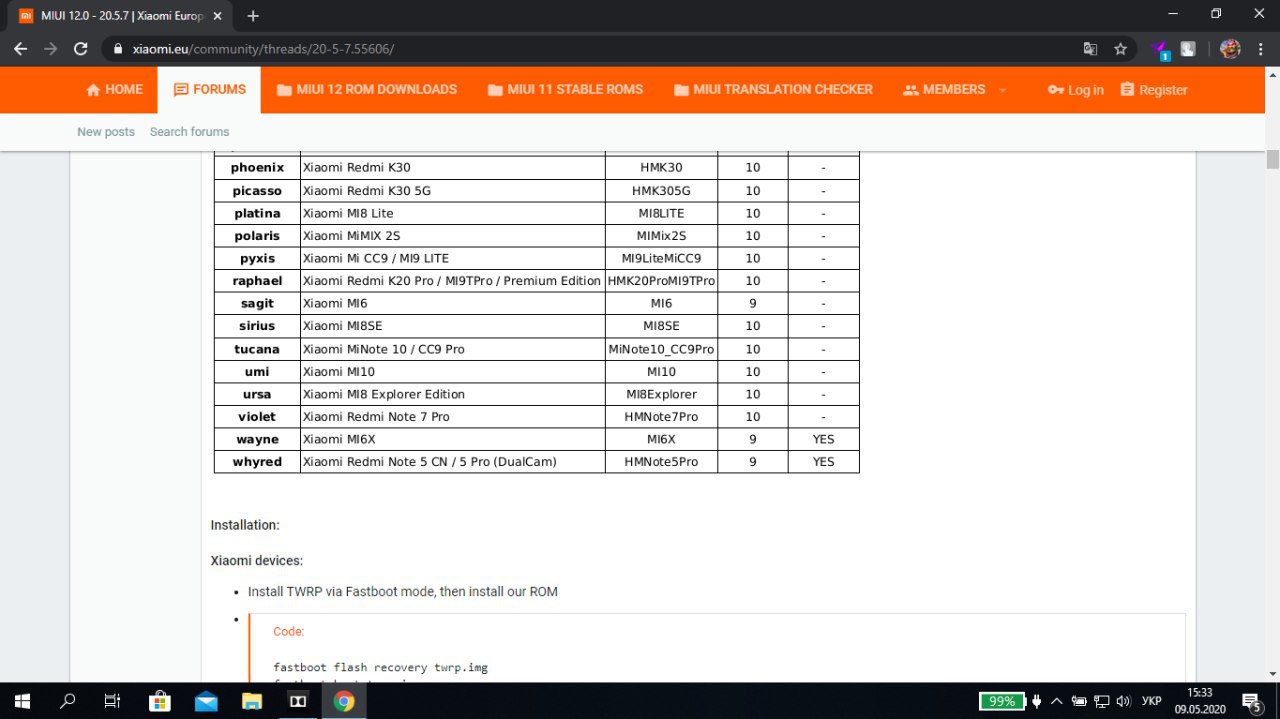The width and height of the screenshot is (1280, 719).
Task: Click fastboot flash recovery twrp.img line
Action: tap(380, 667)
